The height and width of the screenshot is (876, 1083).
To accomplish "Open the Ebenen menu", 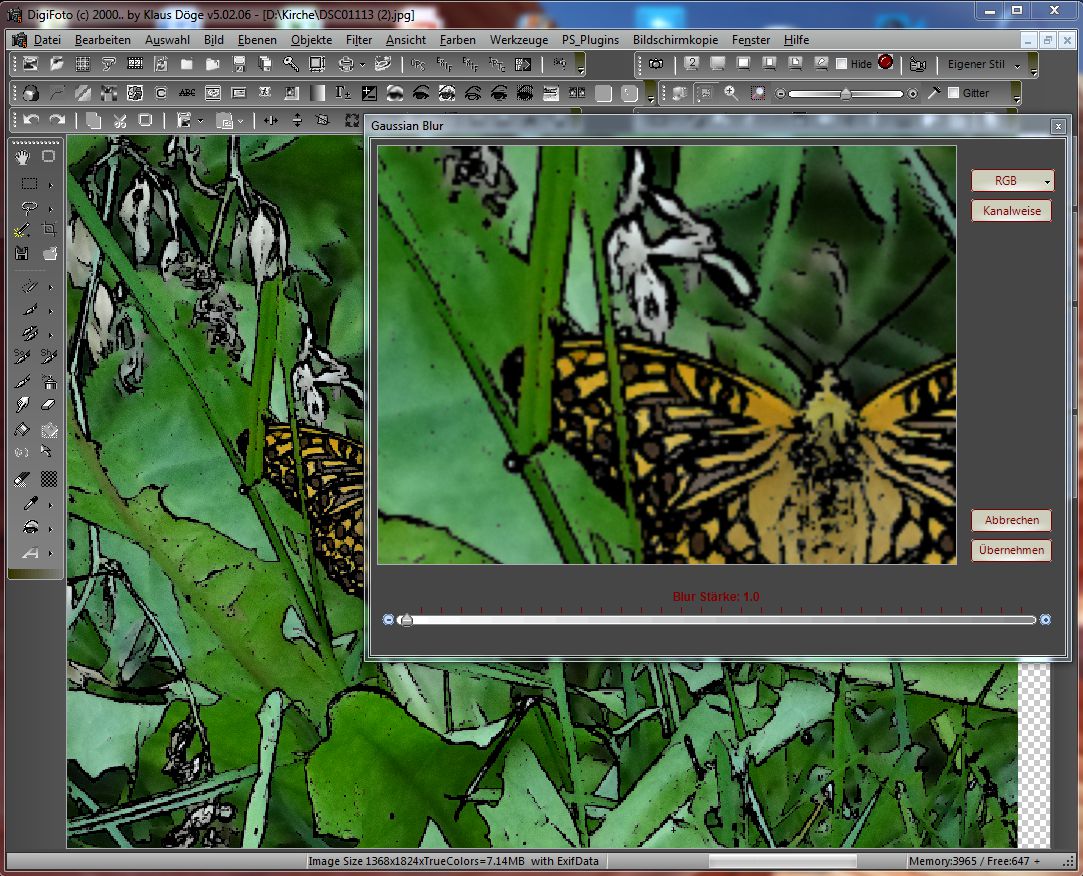I will (258, 40).
